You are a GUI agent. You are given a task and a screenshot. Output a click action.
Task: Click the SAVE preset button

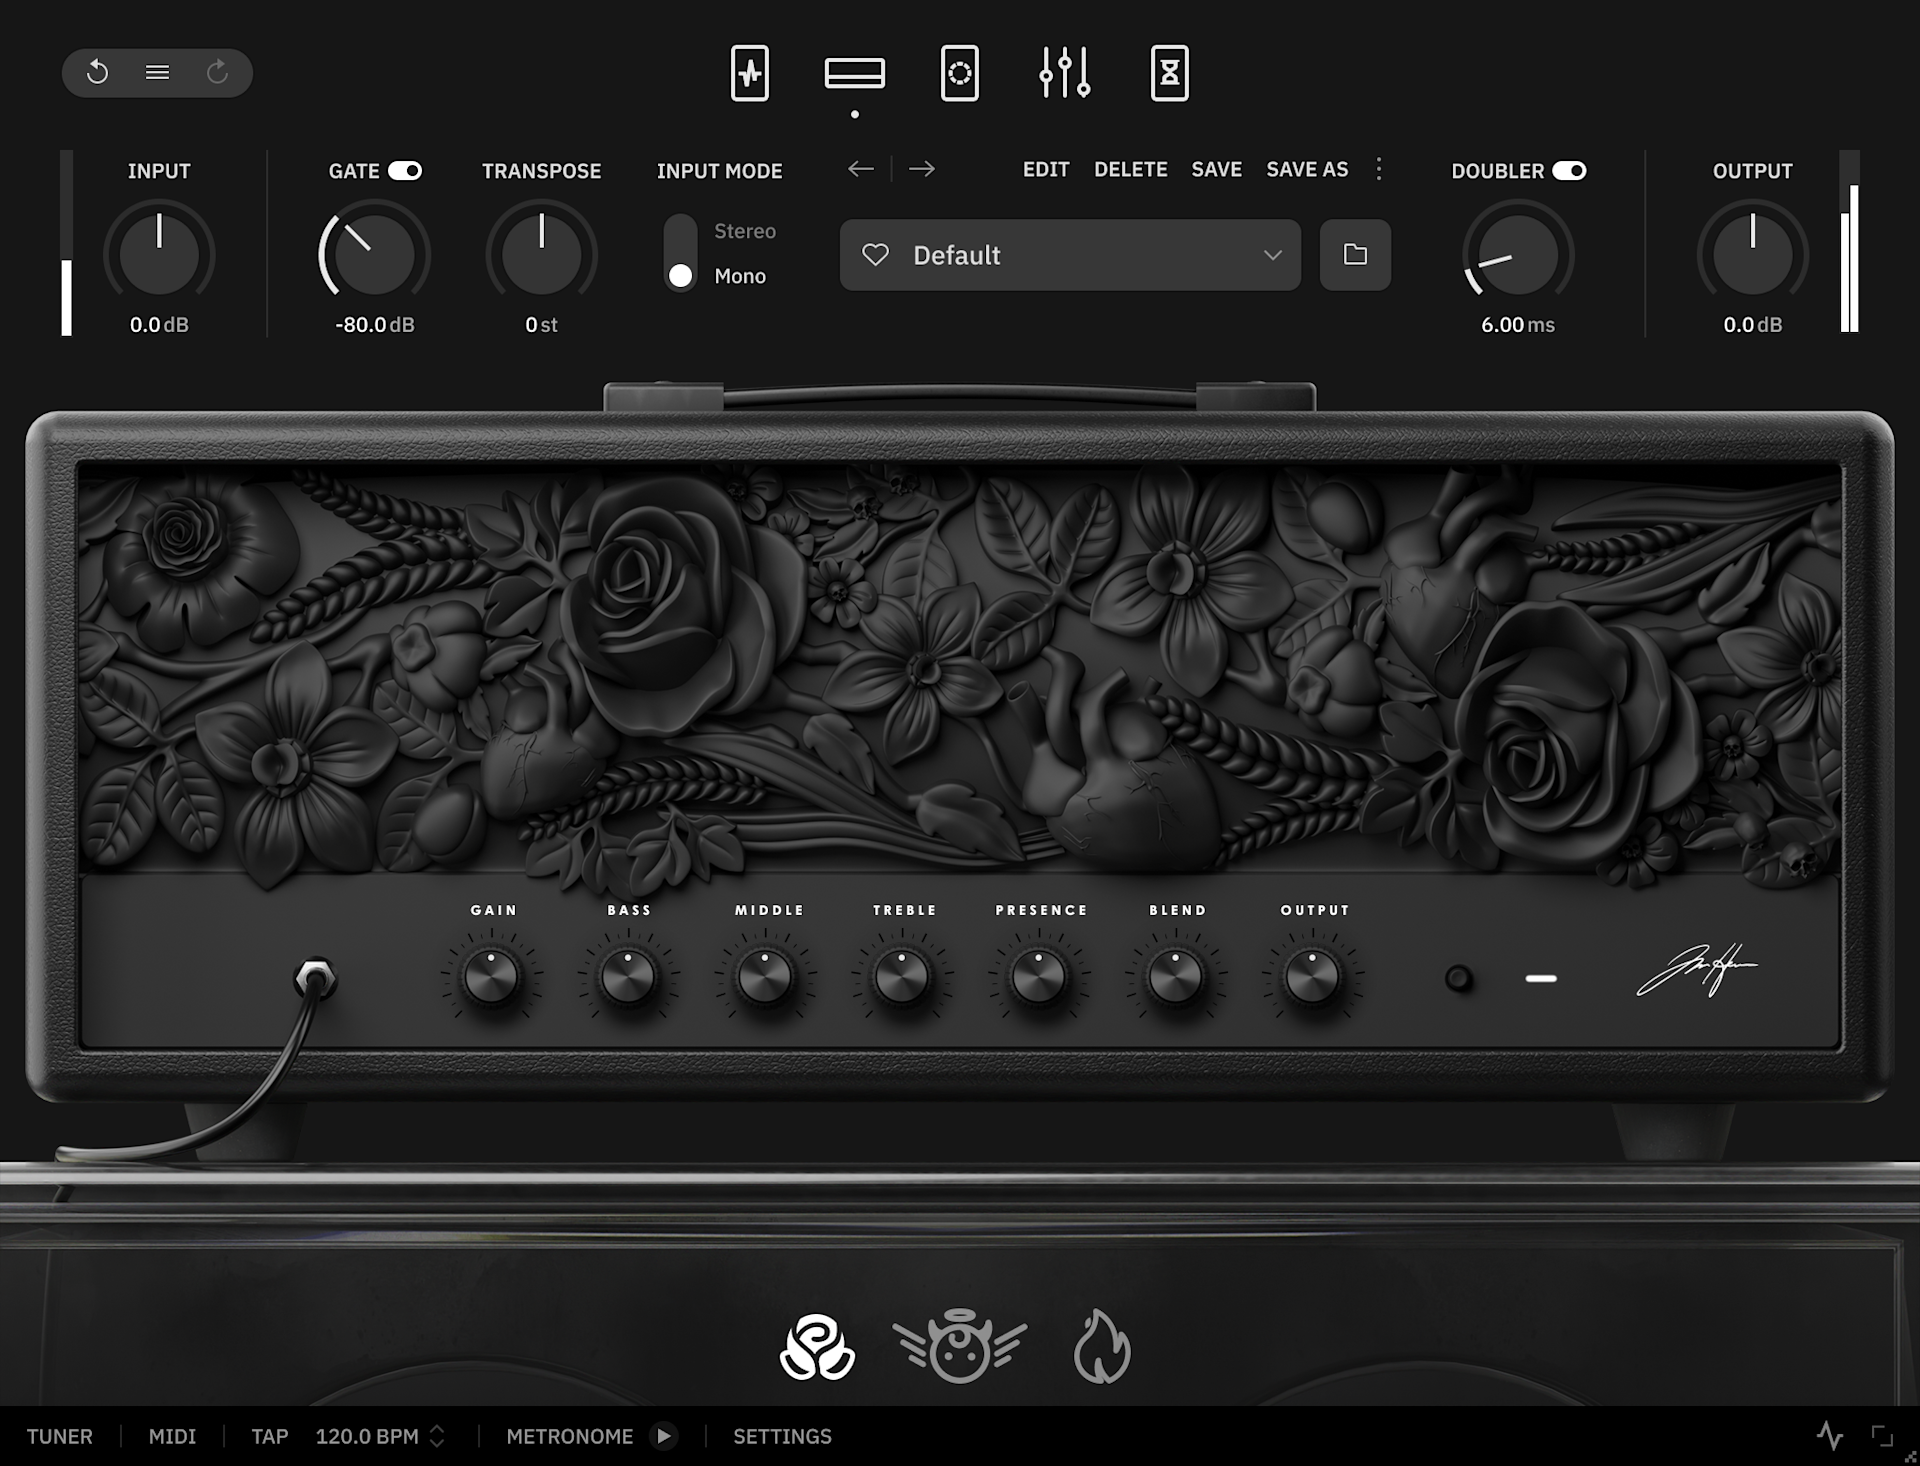(1217, 169)
